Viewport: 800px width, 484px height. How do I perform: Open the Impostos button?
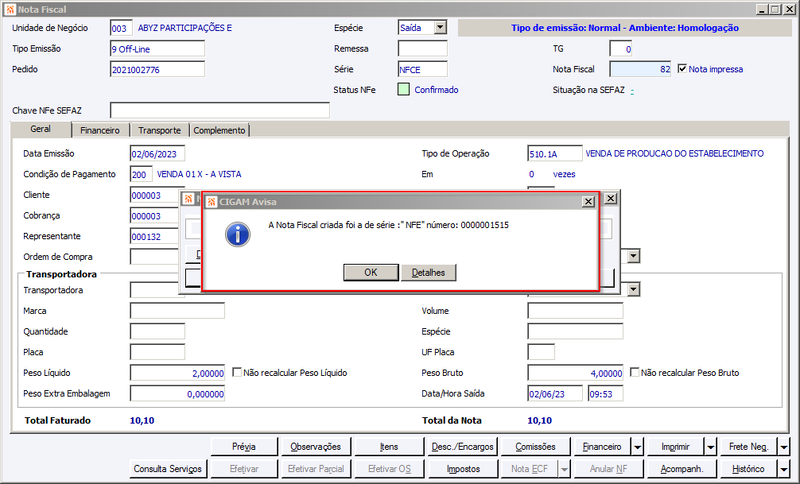463,468
